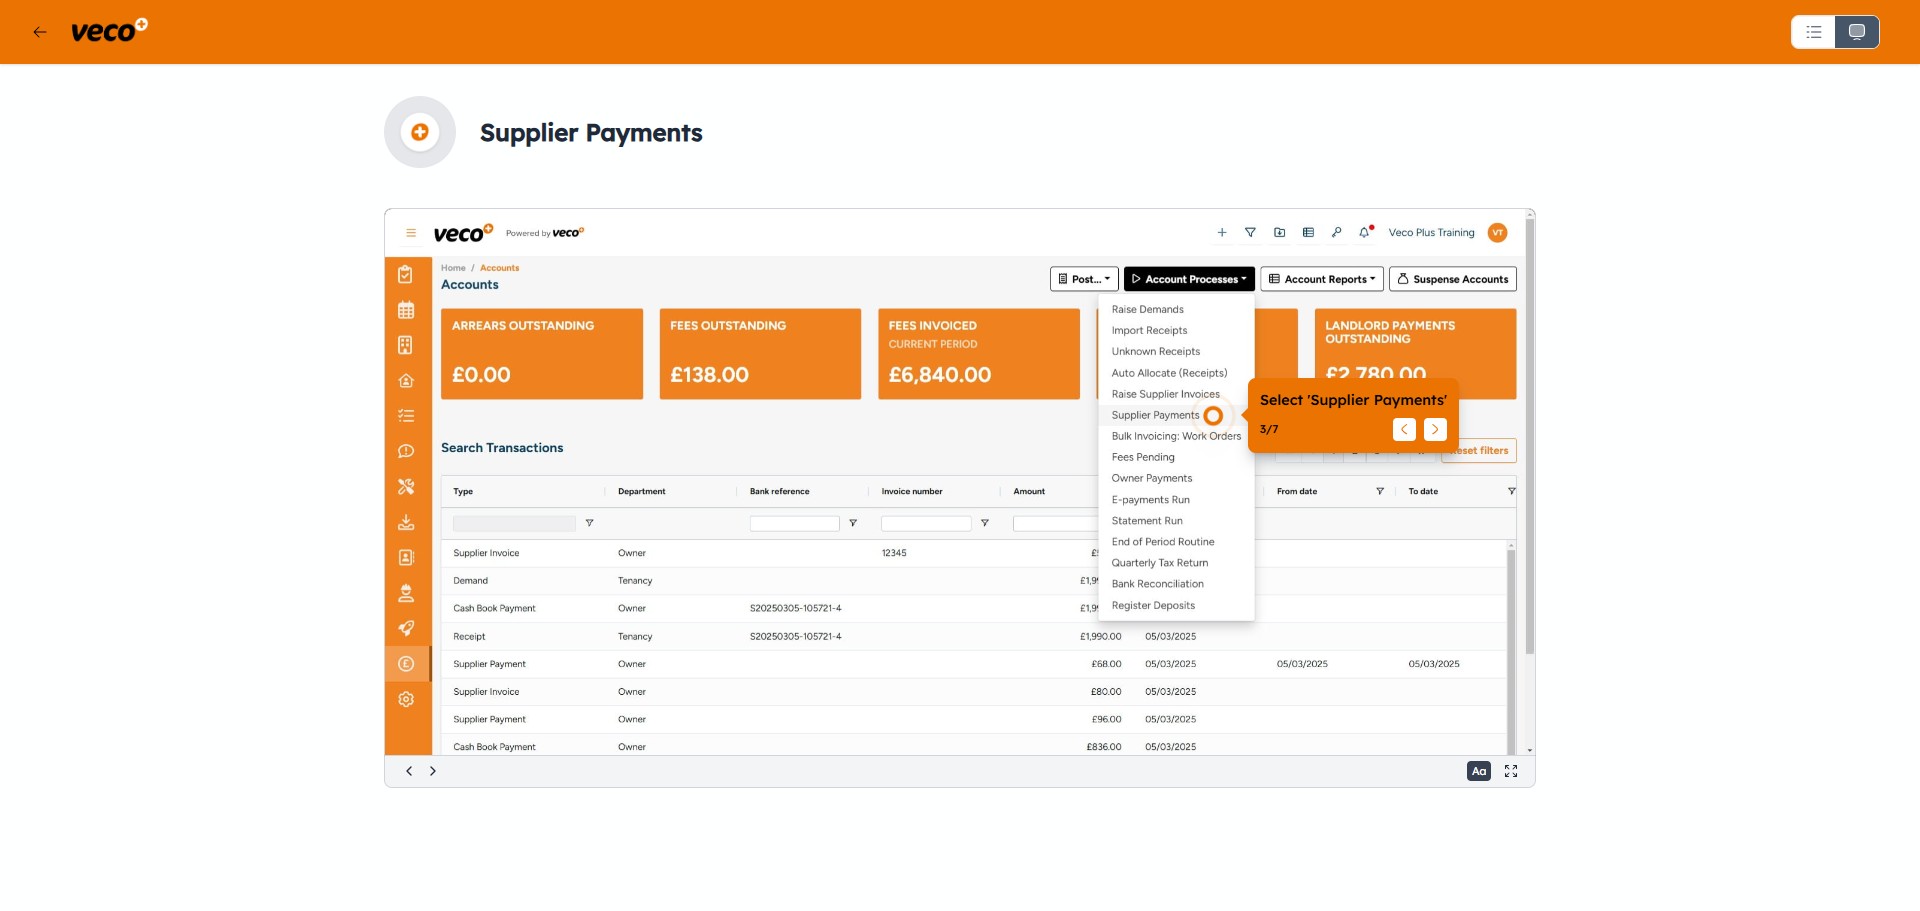This screenshot has width=1920, height=911.
Task: Expand the Account Reports dropdown
Action: (x=1321, y=279)
